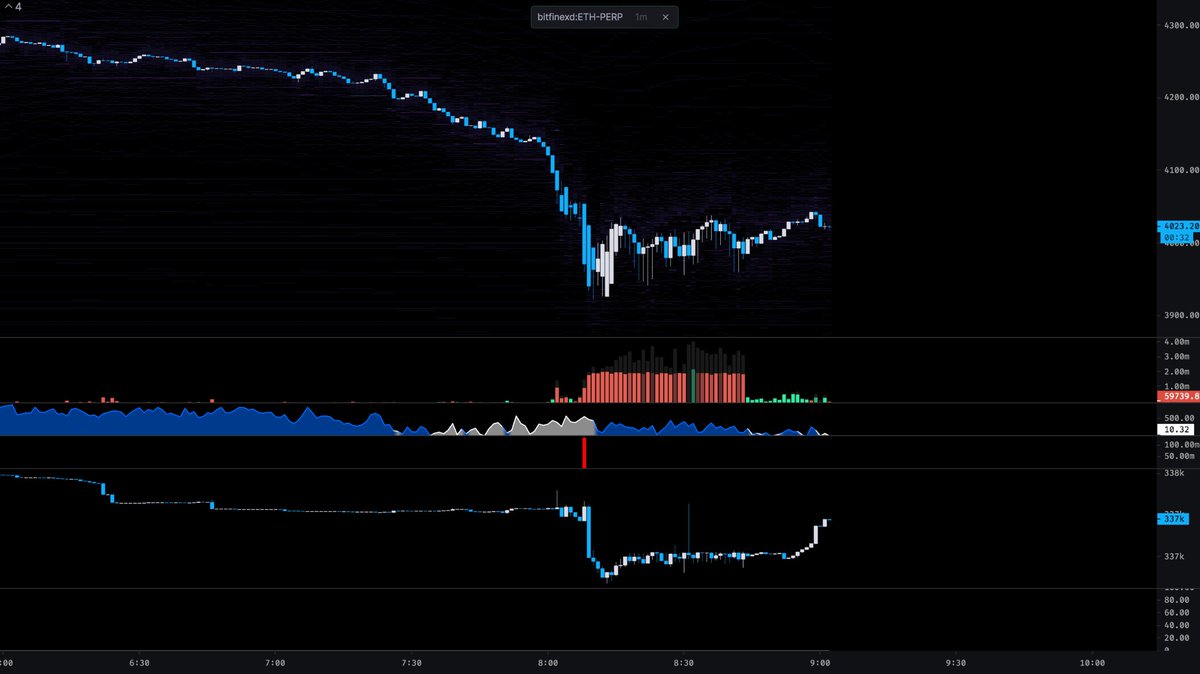Select the white 10.32 indicator value label
Screen dimensions: 1200x674
(x=1177, y=429)
